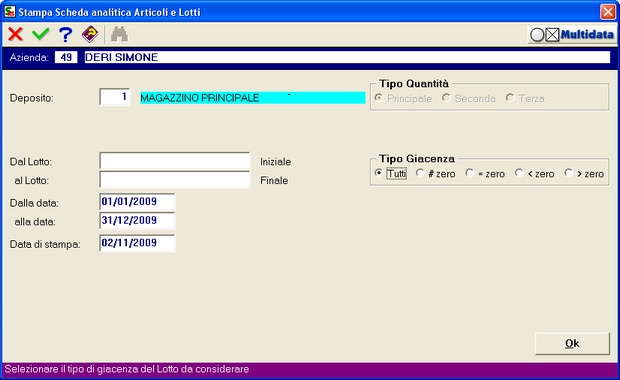This screenshot has height=380, width=620.
Task: Click the MAGAZZINO PRINCIPALE description field
Action: [x=253, y=98]
